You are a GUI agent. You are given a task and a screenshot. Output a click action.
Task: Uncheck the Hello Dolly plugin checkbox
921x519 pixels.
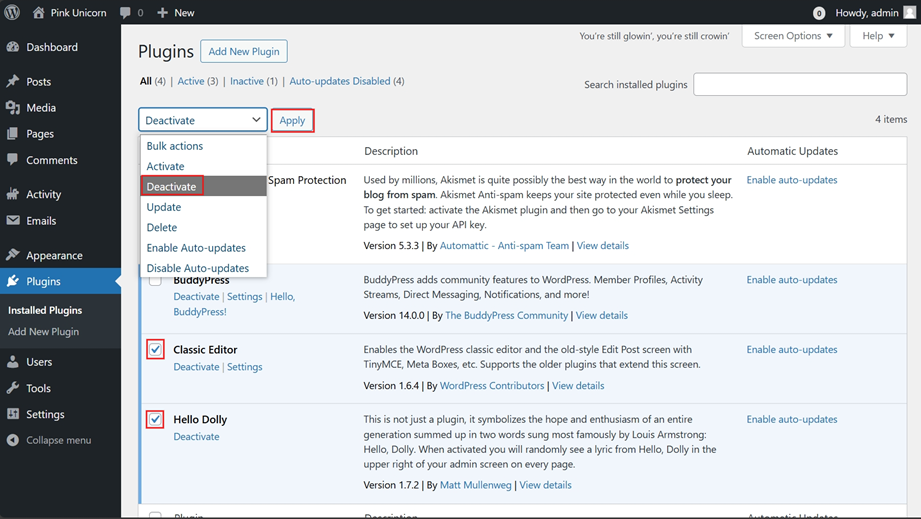point(155,419)
